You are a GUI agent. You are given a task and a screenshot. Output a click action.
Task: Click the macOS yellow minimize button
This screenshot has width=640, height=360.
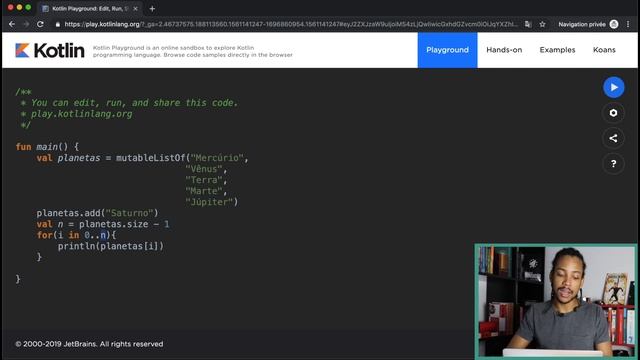19,7
